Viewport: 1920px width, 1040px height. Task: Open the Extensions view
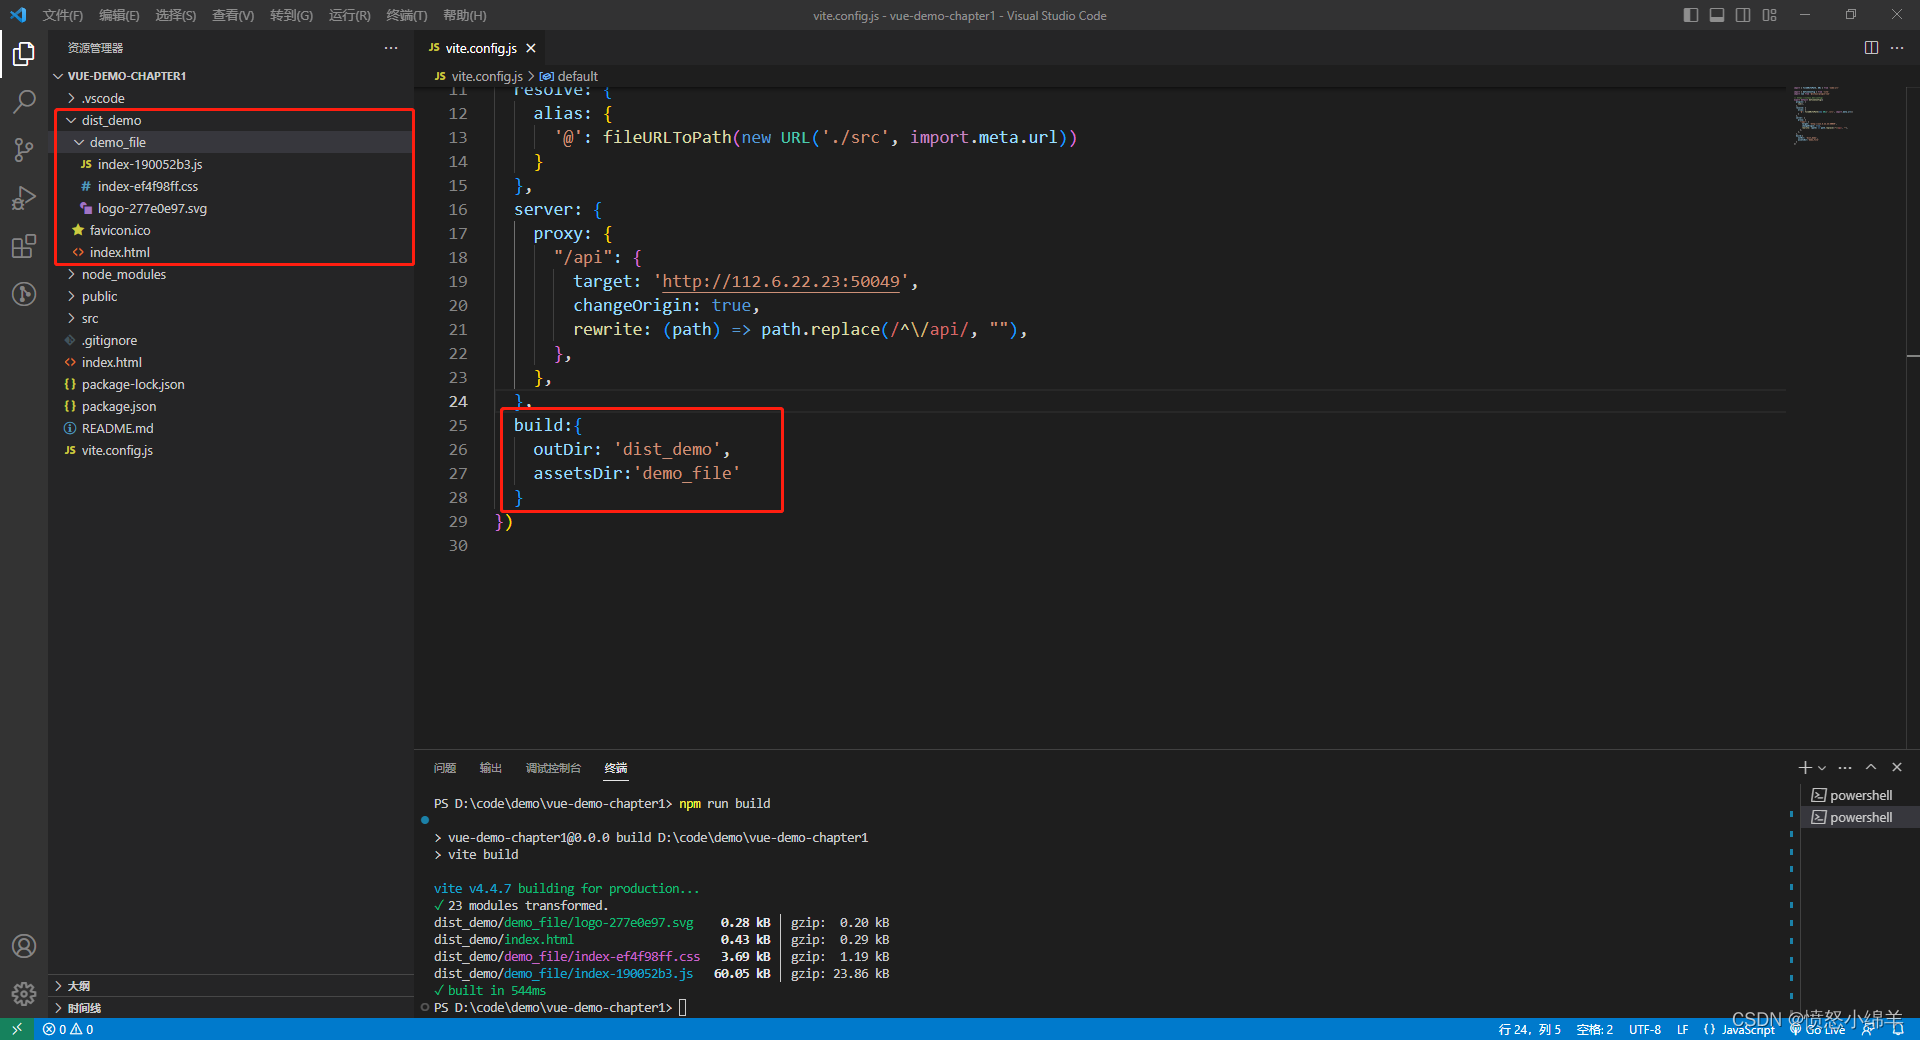tap(24, 246)
